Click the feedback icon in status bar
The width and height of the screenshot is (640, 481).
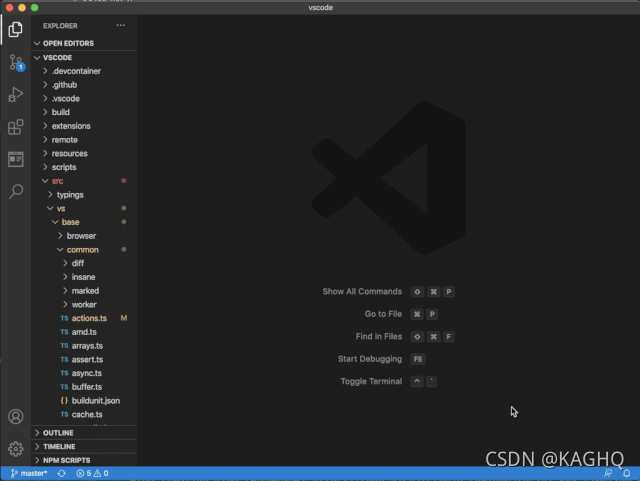pos(608,473)
